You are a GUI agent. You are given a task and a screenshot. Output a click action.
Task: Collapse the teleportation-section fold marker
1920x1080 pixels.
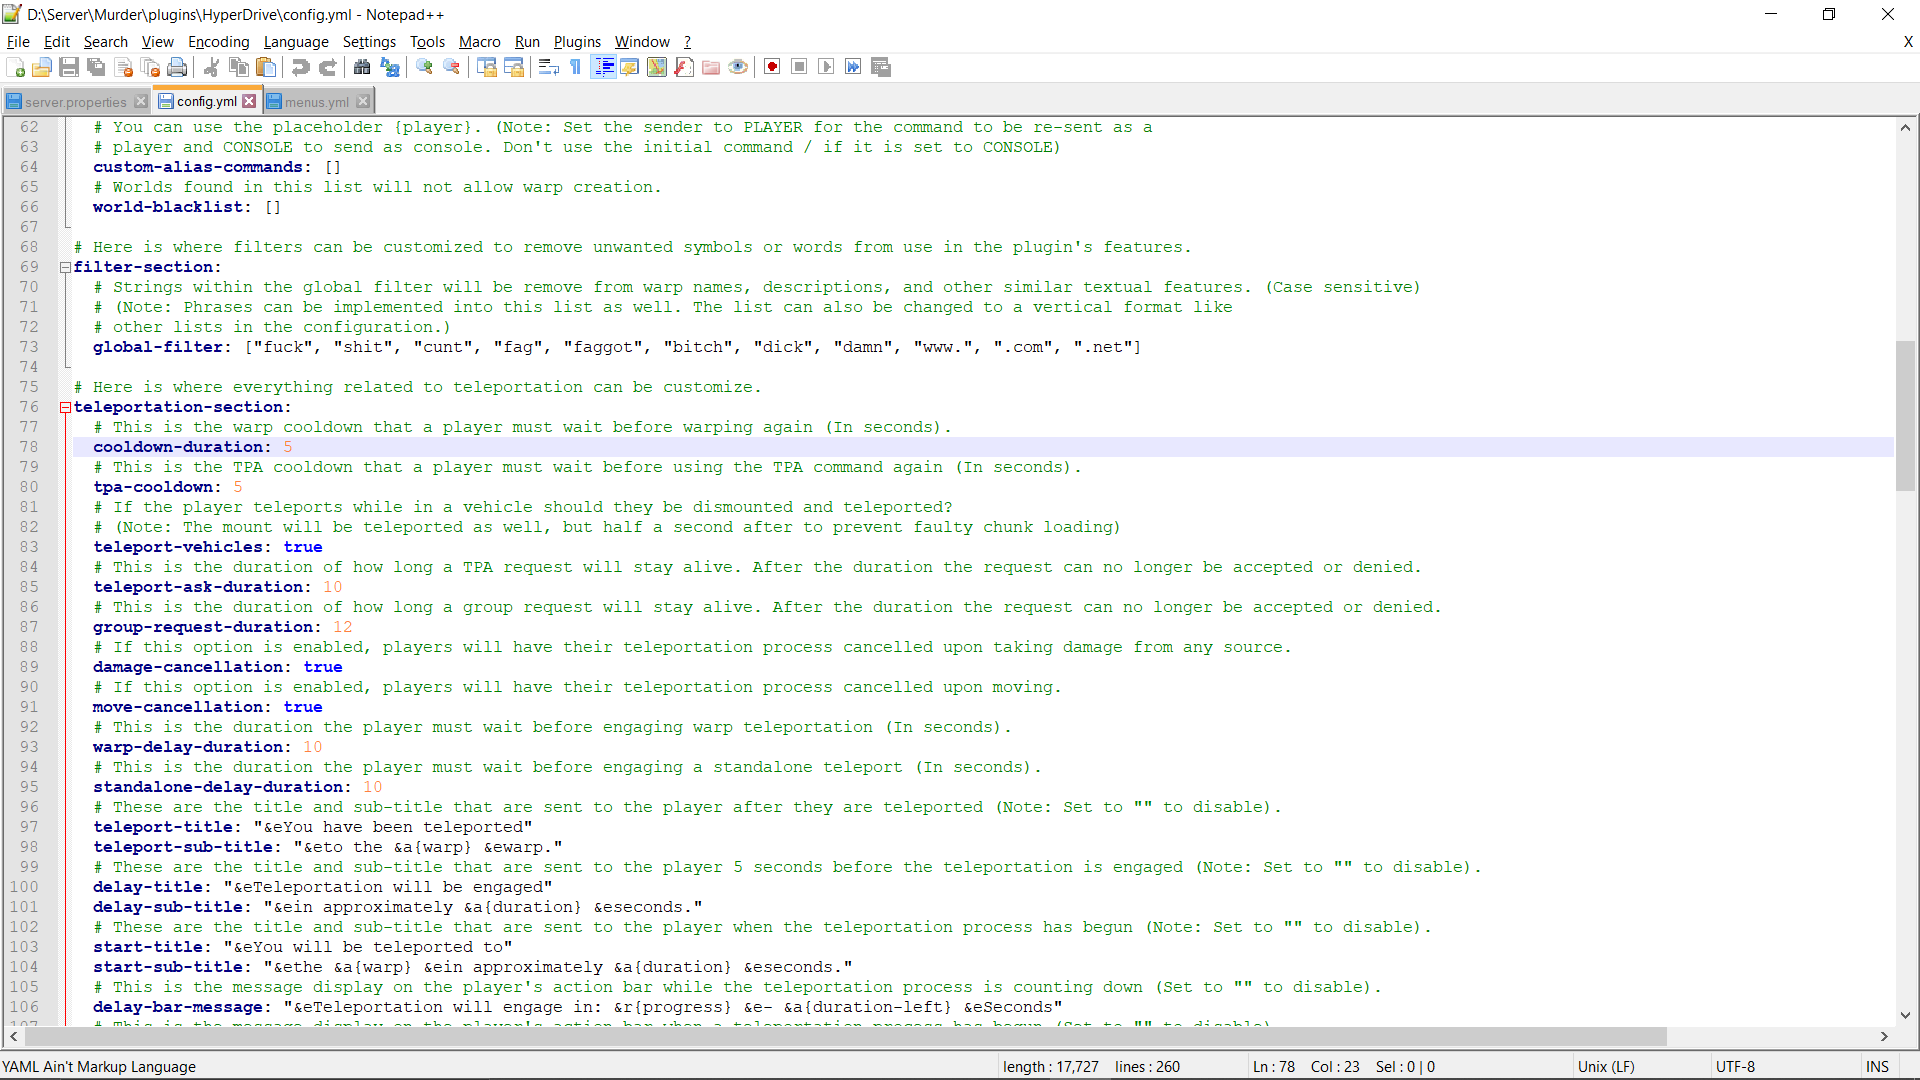coord(65,407)
